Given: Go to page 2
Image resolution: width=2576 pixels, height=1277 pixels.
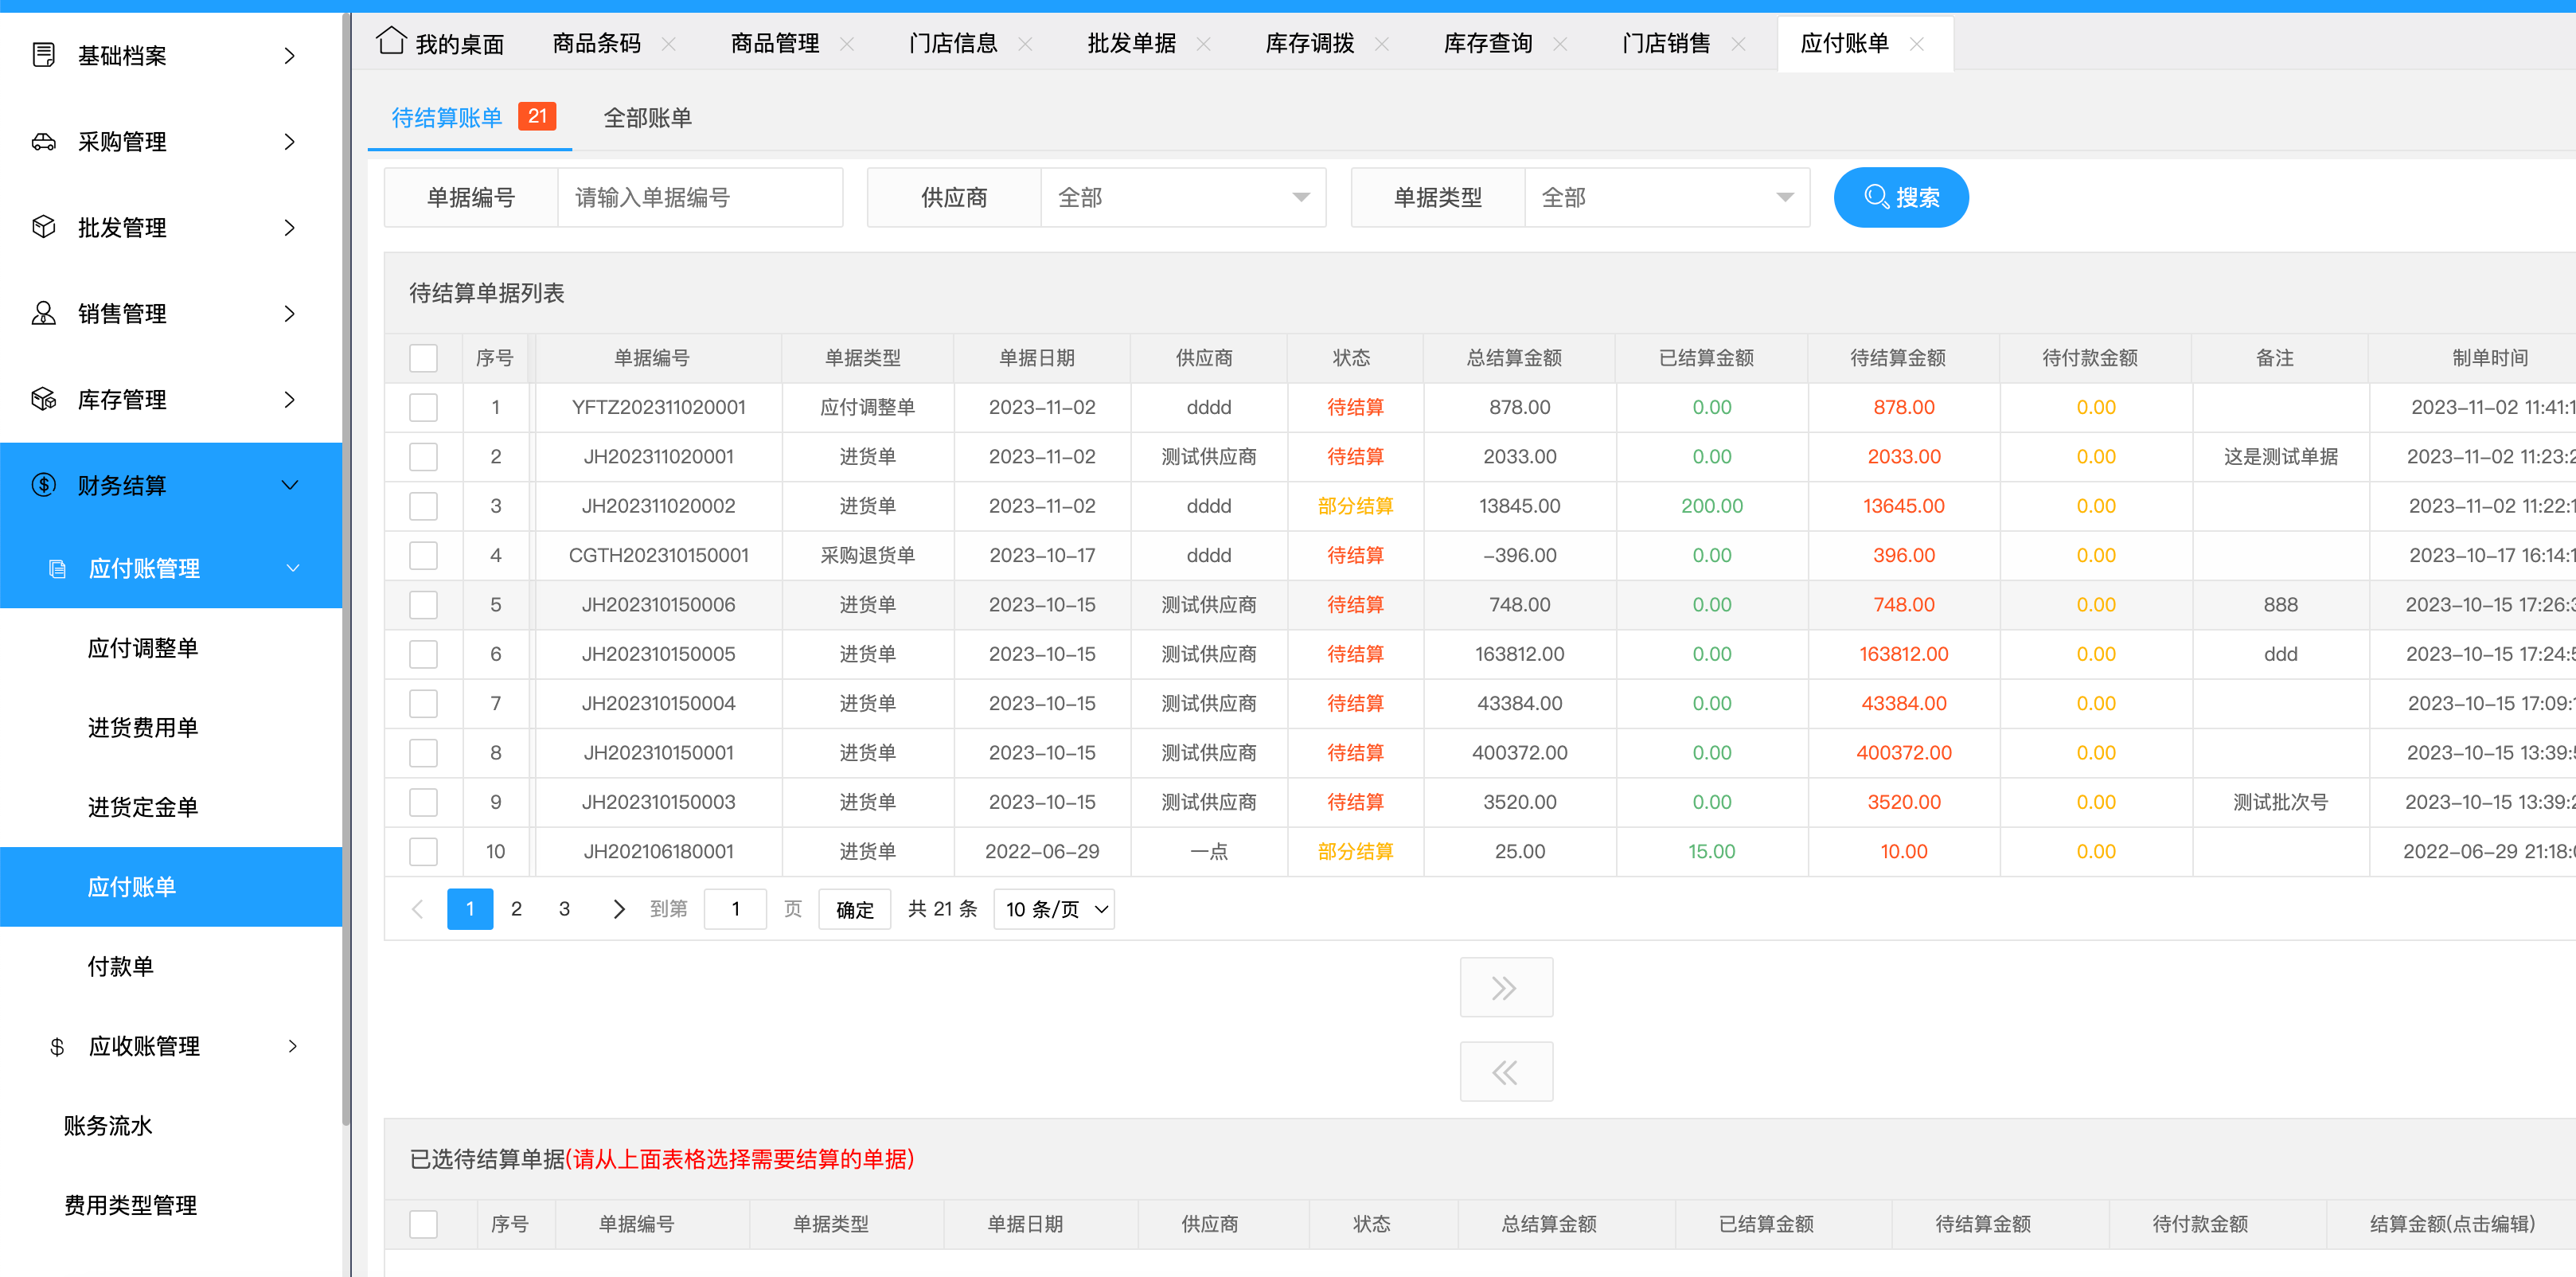Looking at the screenshot, I should click(516, 909).
